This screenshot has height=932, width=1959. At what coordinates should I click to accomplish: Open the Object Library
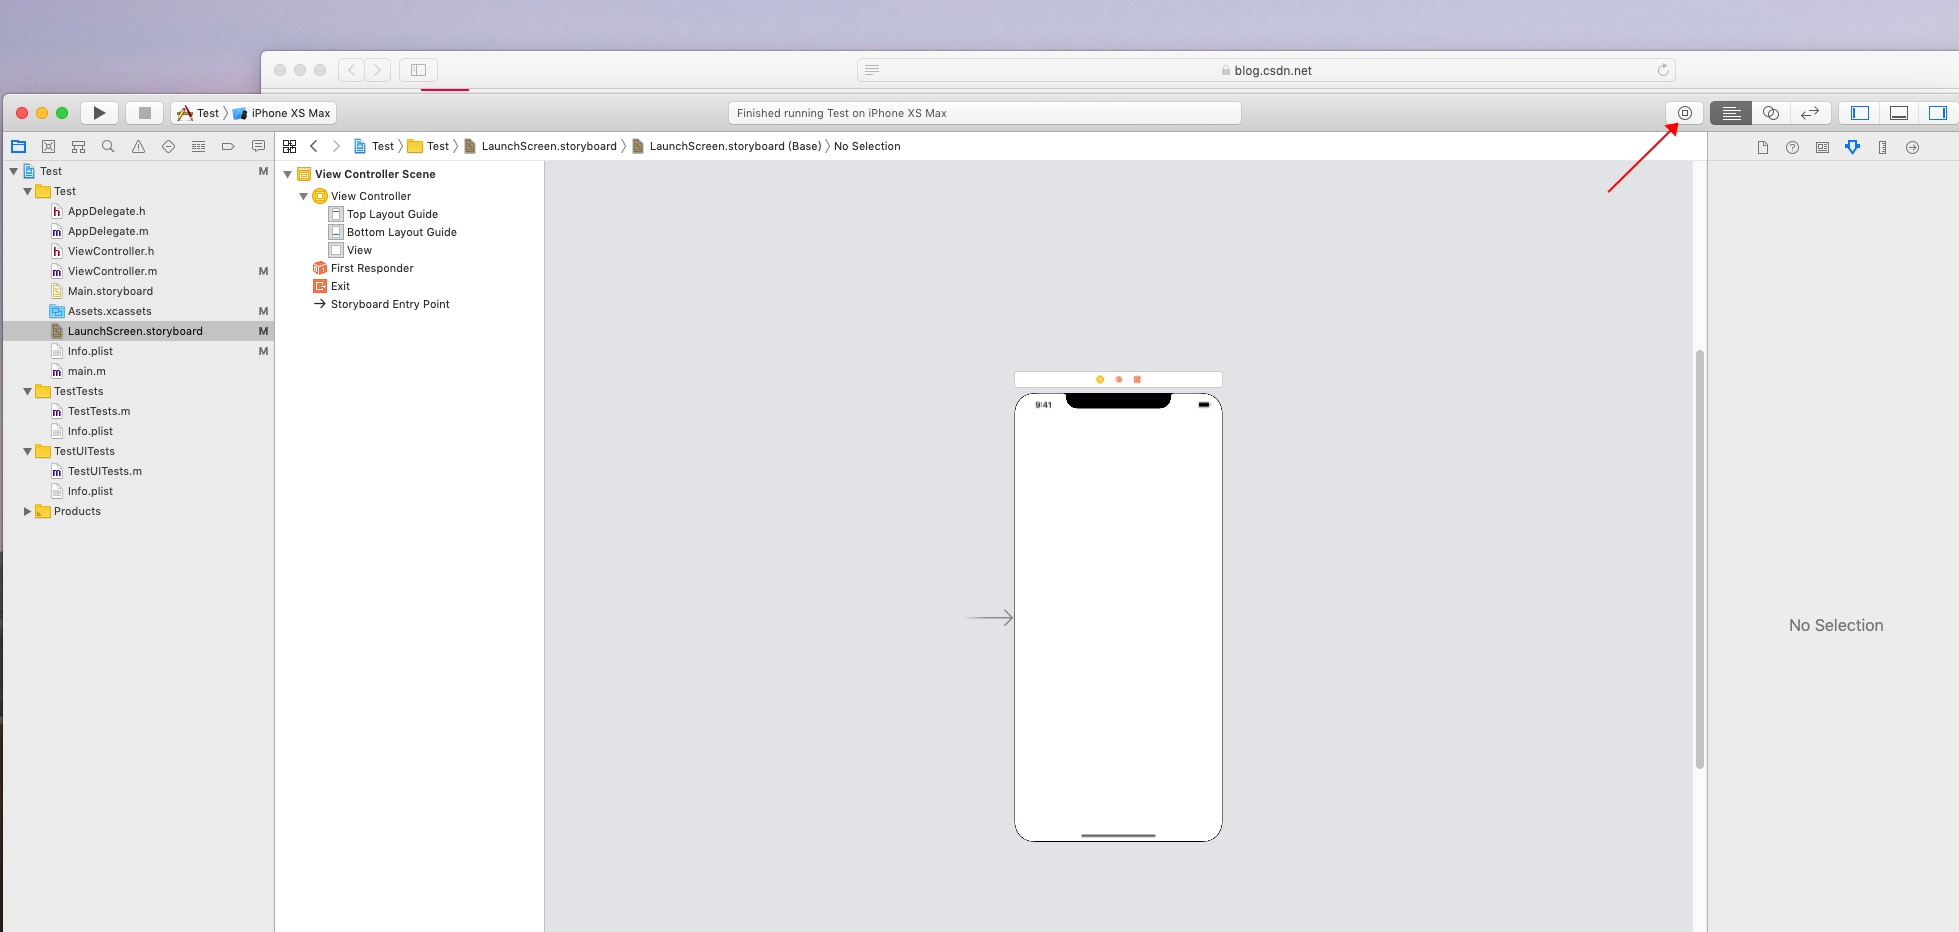point(1683,113)
